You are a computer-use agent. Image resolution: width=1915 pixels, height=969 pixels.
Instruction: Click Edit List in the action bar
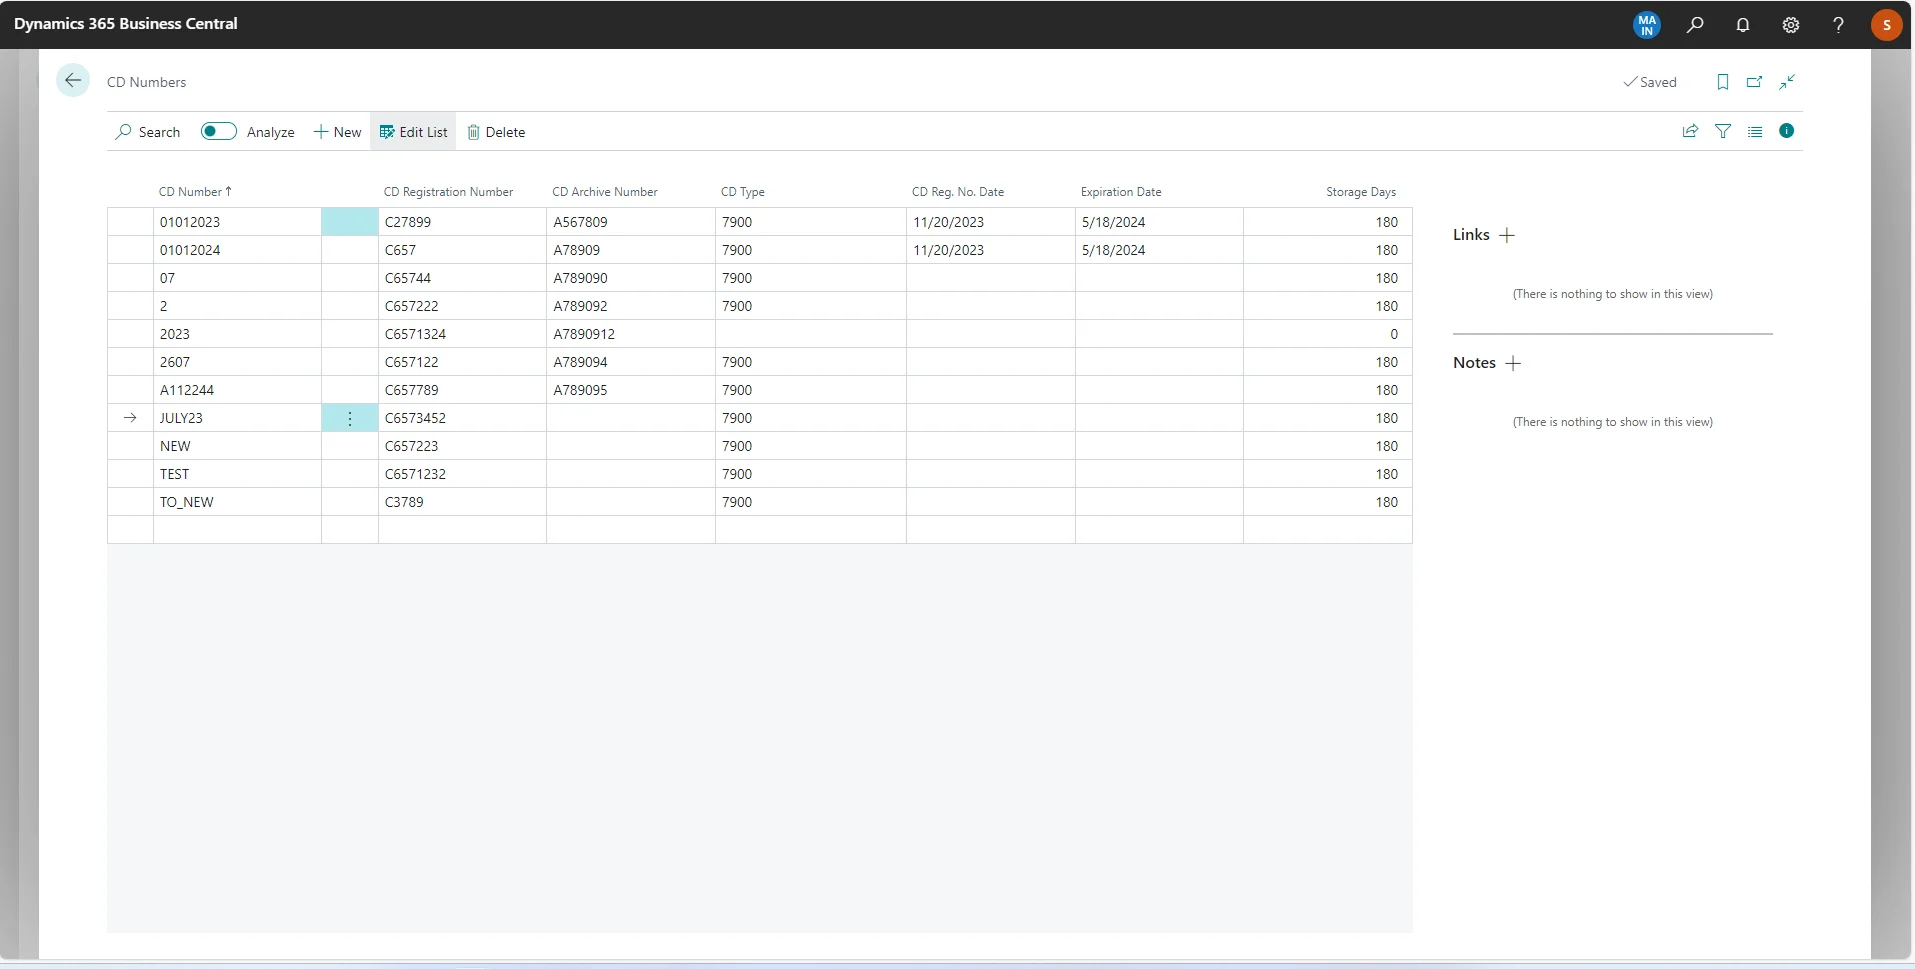(413, 132)
